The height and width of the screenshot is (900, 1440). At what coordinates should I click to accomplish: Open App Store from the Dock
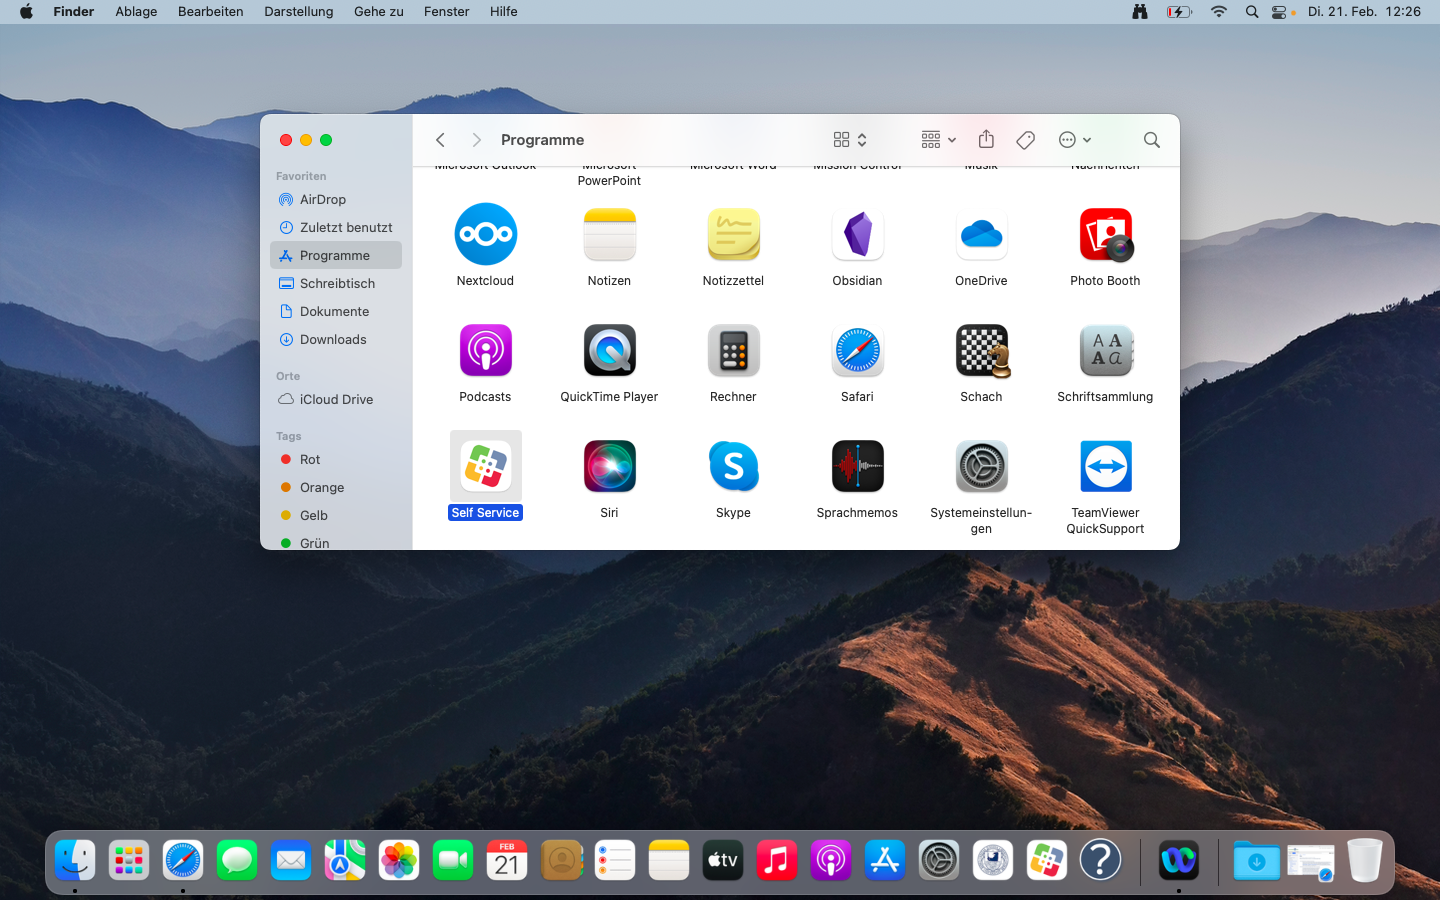(x=885, y=860)
